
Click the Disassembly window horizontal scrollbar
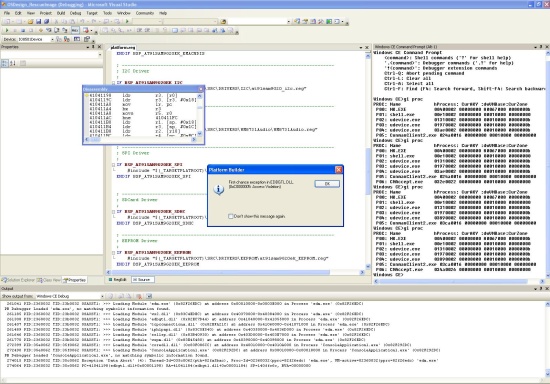140,140
